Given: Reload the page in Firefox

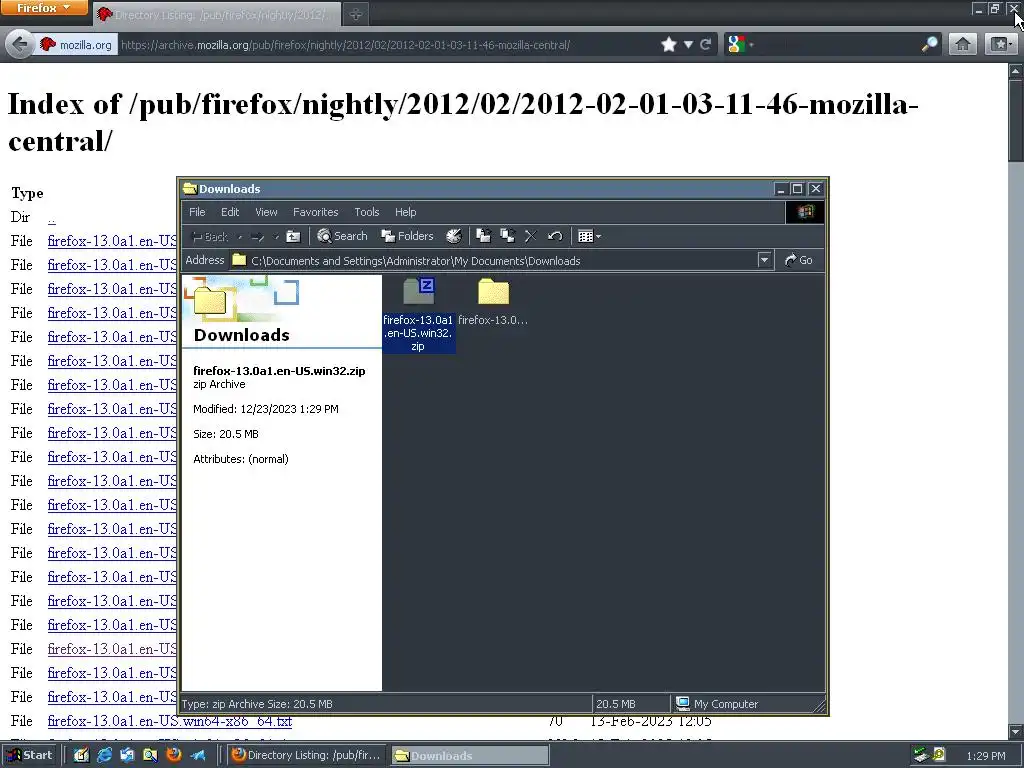Looking at the screenshot, I should [x=705, y=44].
